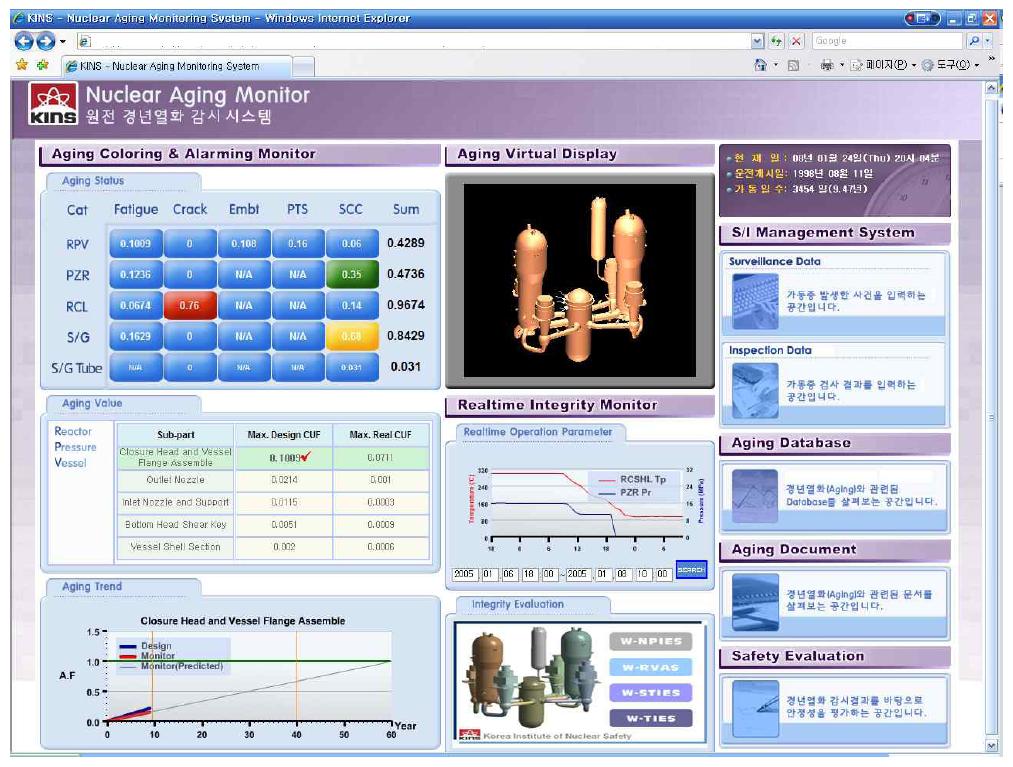Screen dimensions: 1013x767
Task: Click the Google search magnifier icon
Action: click(x=975, y=41)
